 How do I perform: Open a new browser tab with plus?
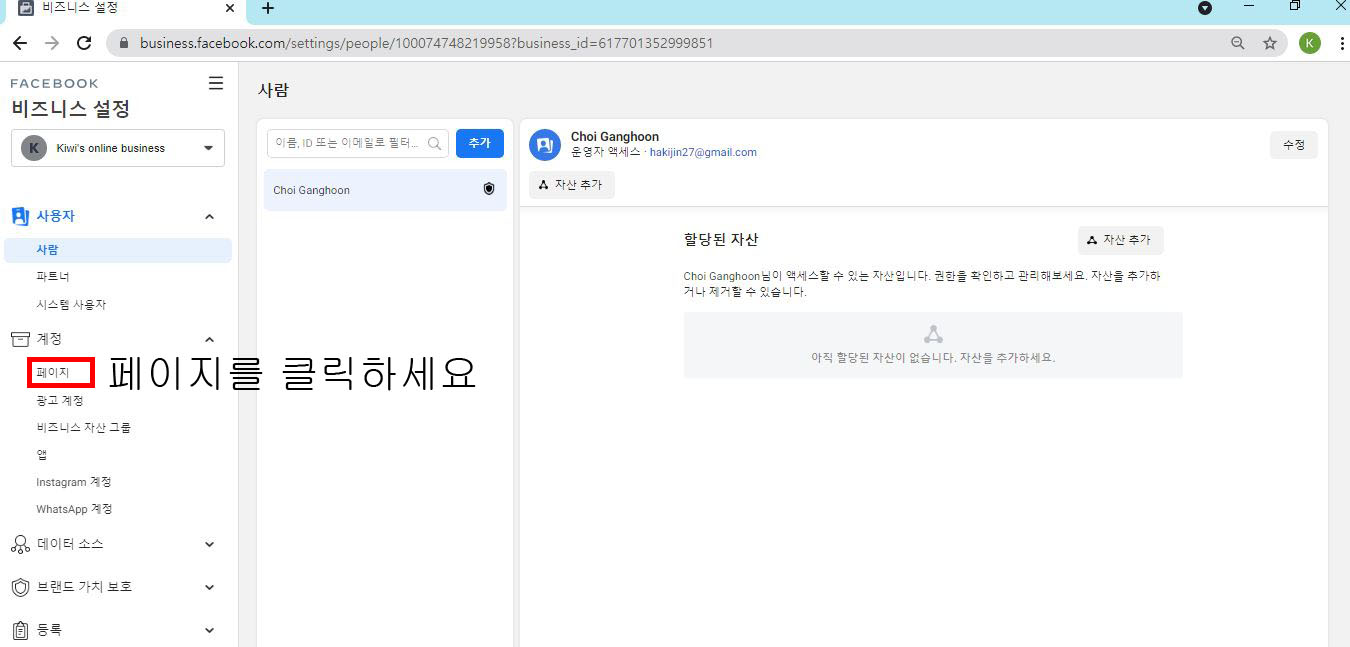(267, 8)
